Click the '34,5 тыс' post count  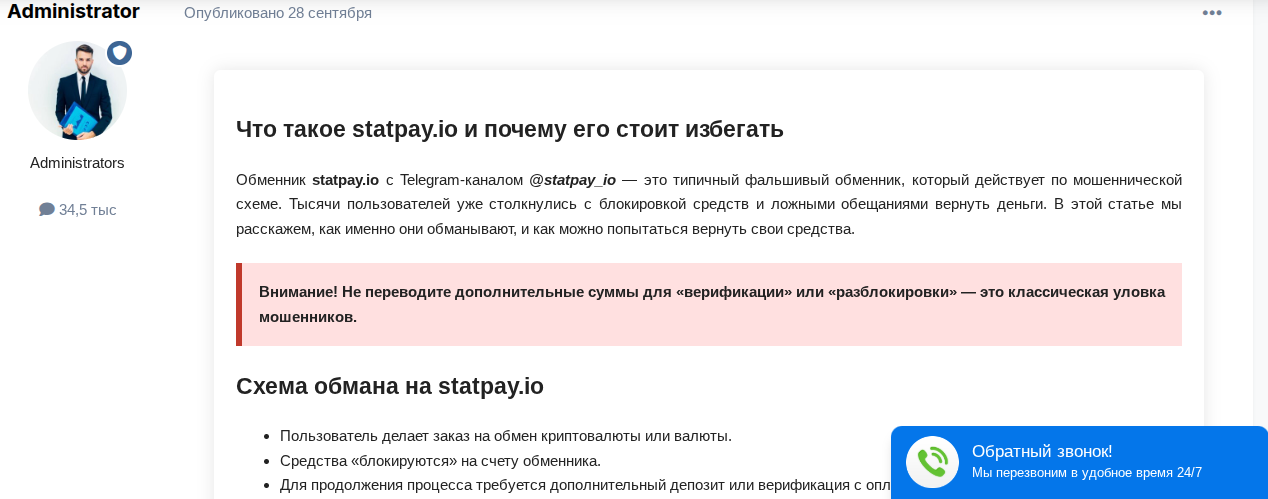point(87,210)
